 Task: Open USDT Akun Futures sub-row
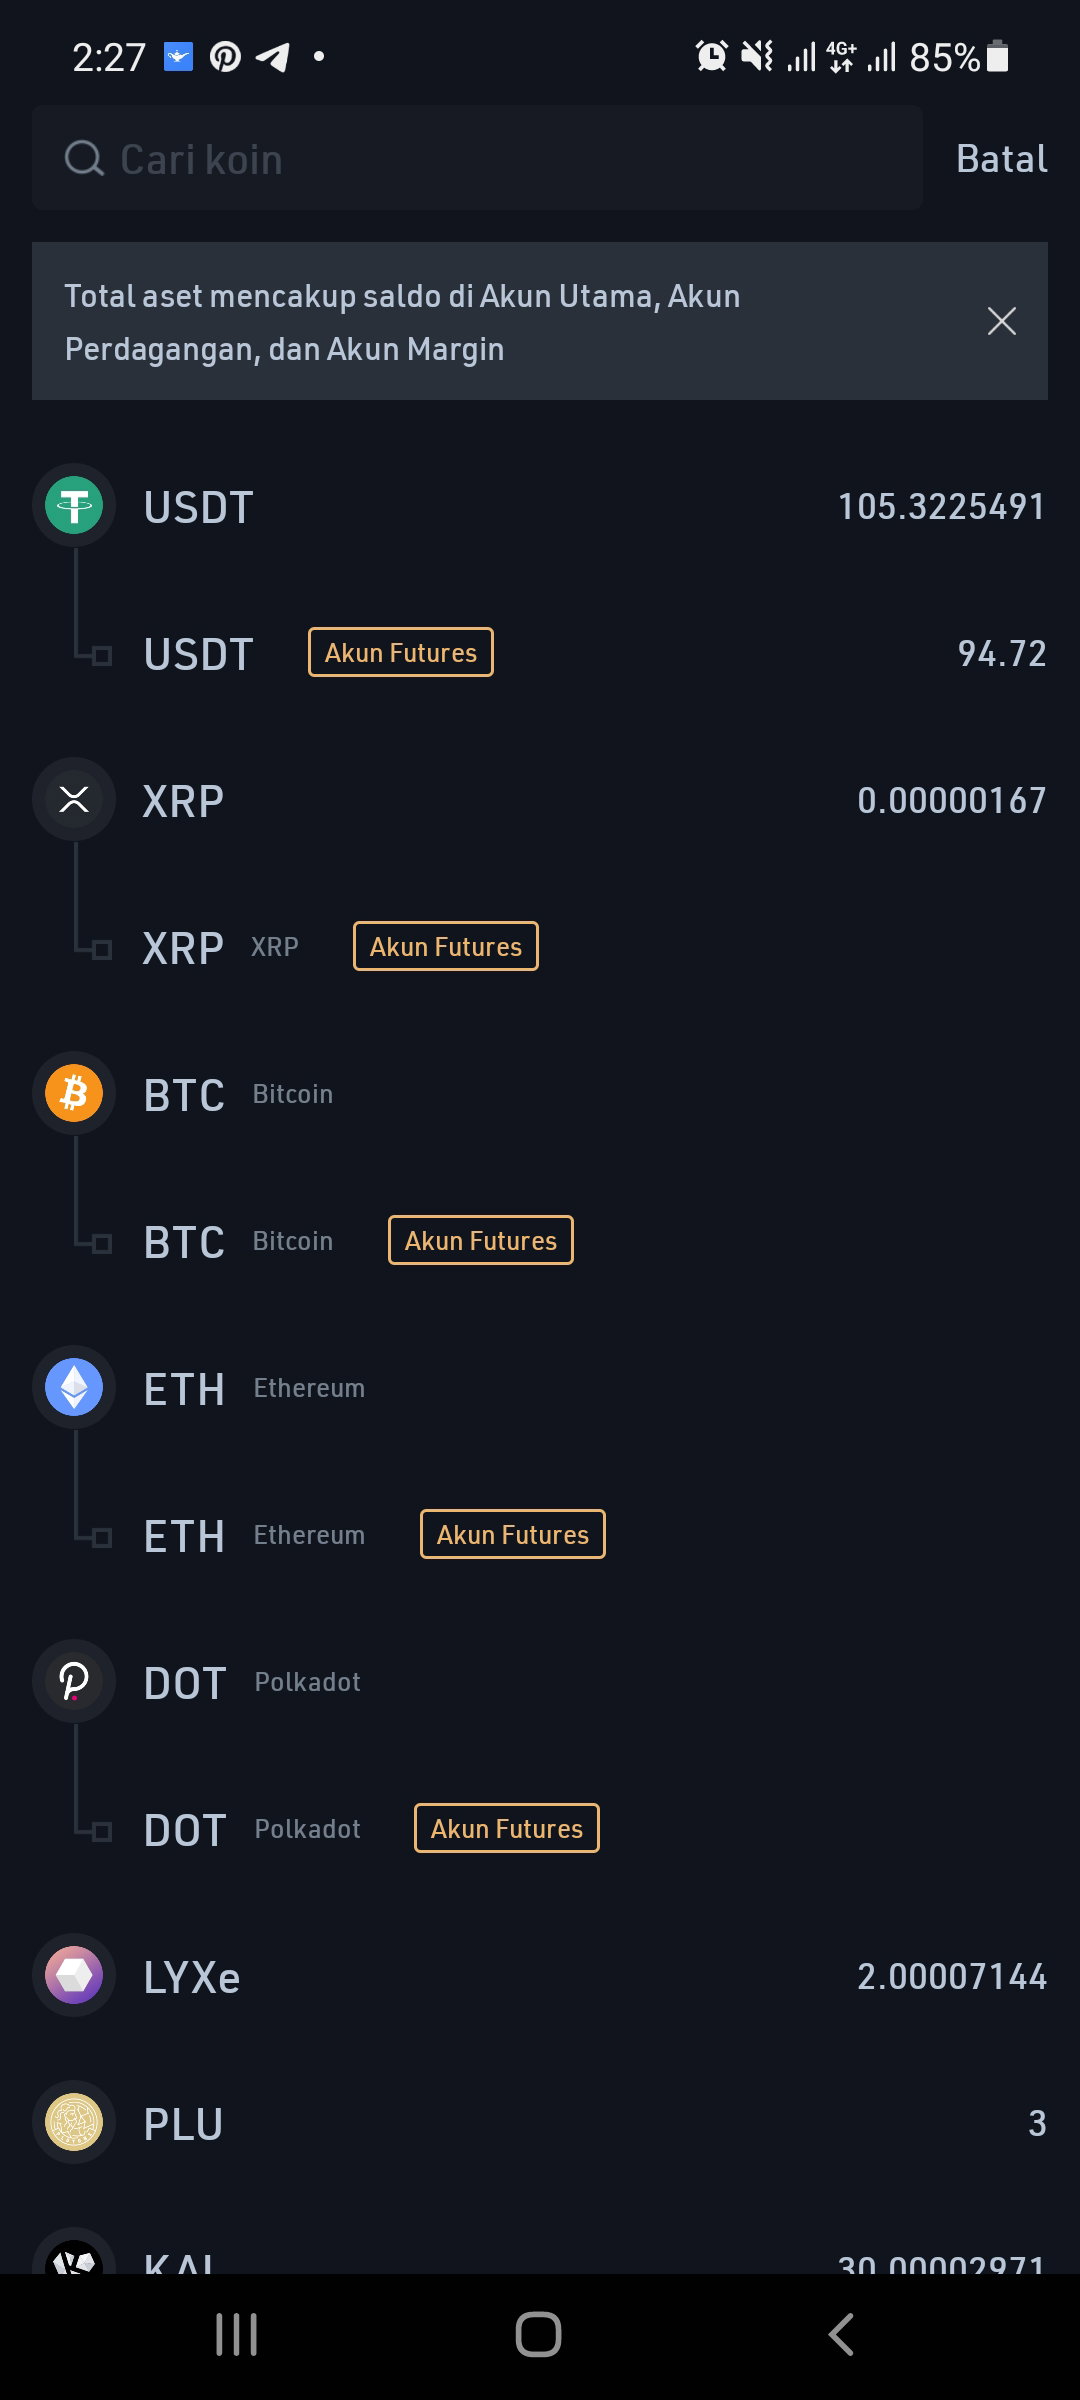click(x=540, y=653)
